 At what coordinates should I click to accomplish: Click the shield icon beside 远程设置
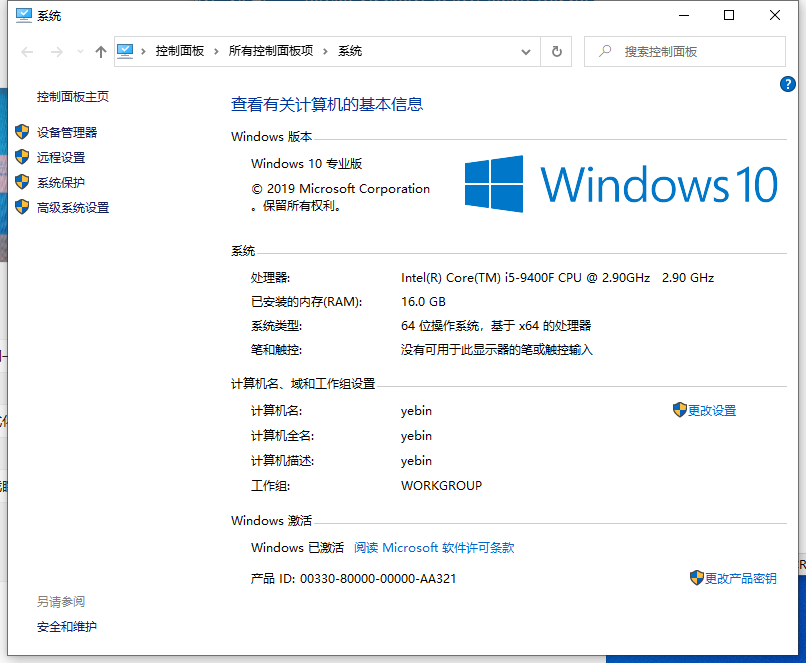point(22,157)
